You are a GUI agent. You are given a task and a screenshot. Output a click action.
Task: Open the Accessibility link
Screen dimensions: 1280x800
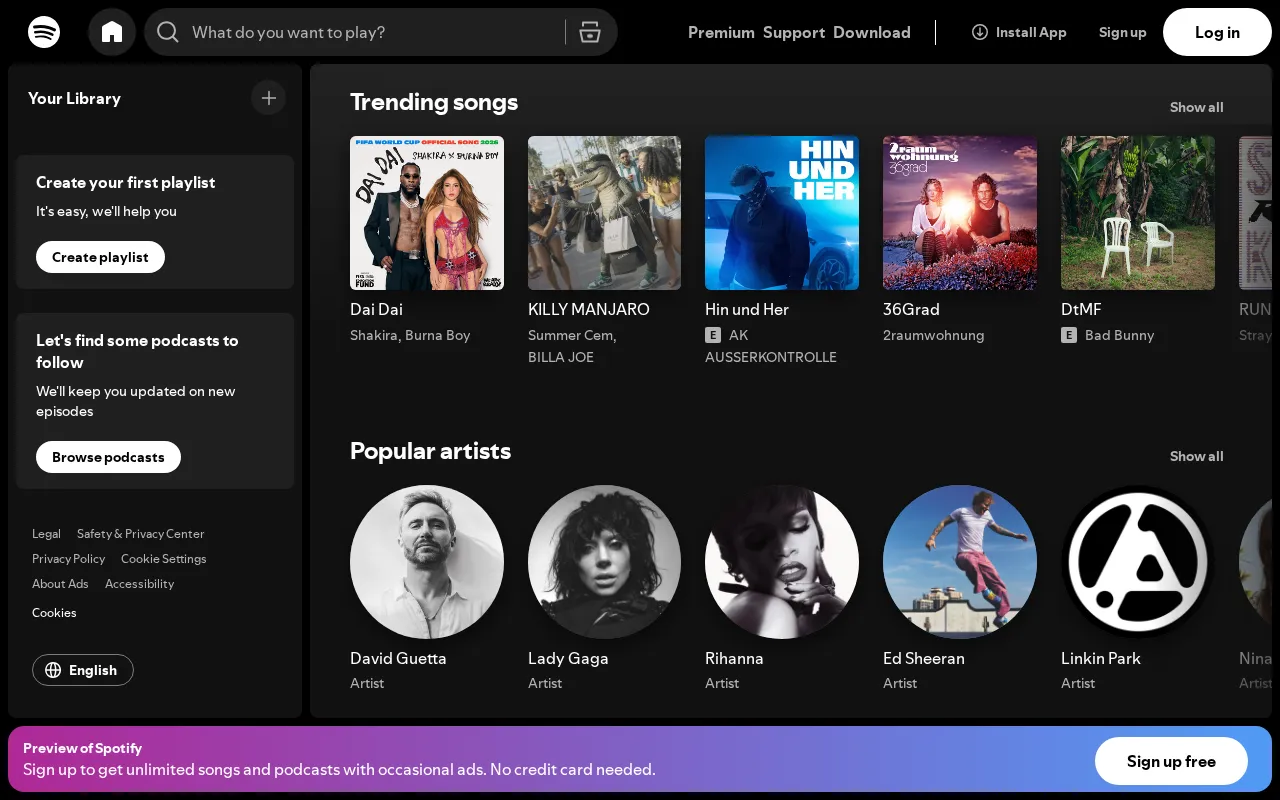pos(139,584)
